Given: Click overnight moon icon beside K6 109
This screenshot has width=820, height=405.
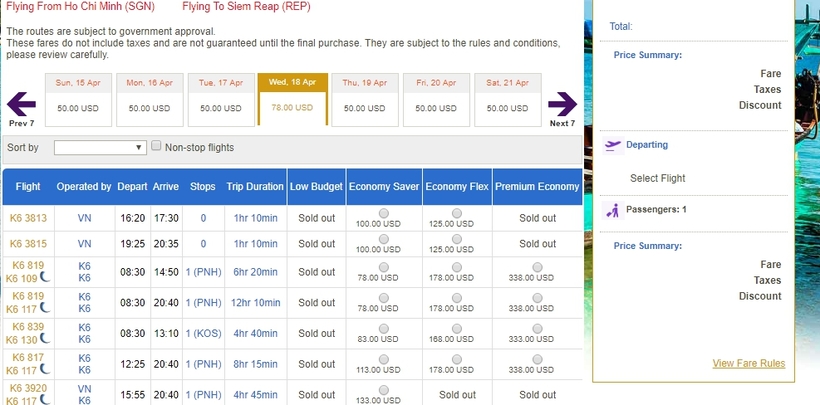Looking at the screenshot, I should coord(45,278).
